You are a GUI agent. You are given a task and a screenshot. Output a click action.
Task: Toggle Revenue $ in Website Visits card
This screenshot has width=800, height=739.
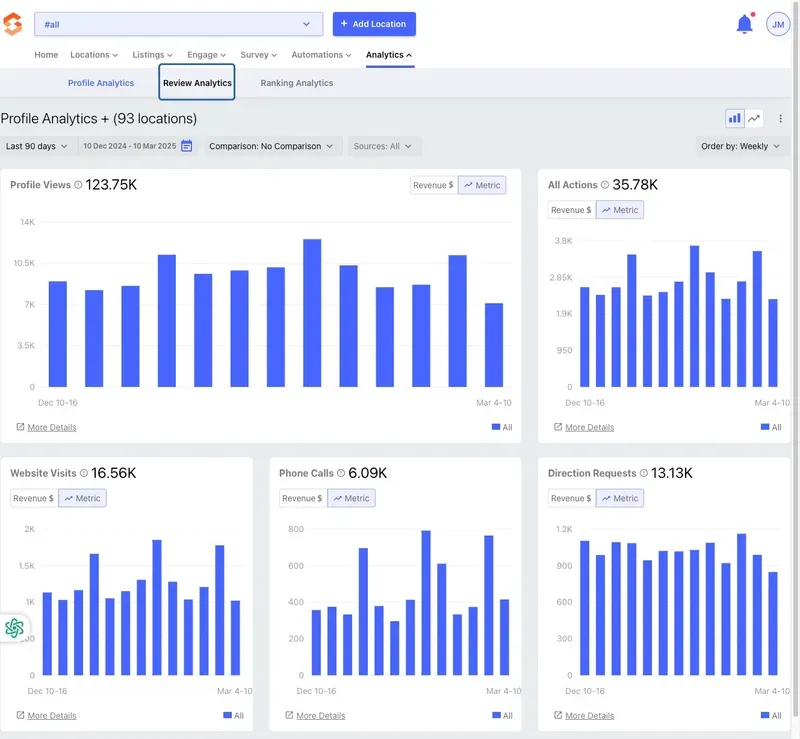tap(34, 498)
